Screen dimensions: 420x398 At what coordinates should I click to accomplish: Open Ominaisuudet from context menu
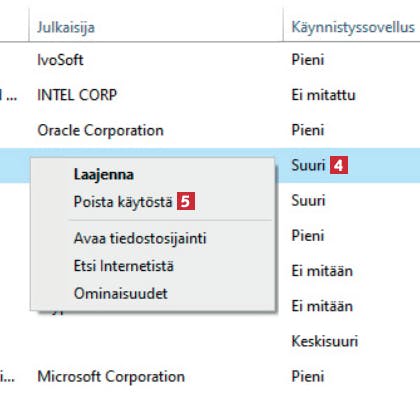pyautogui.click(x=121, y=293)
